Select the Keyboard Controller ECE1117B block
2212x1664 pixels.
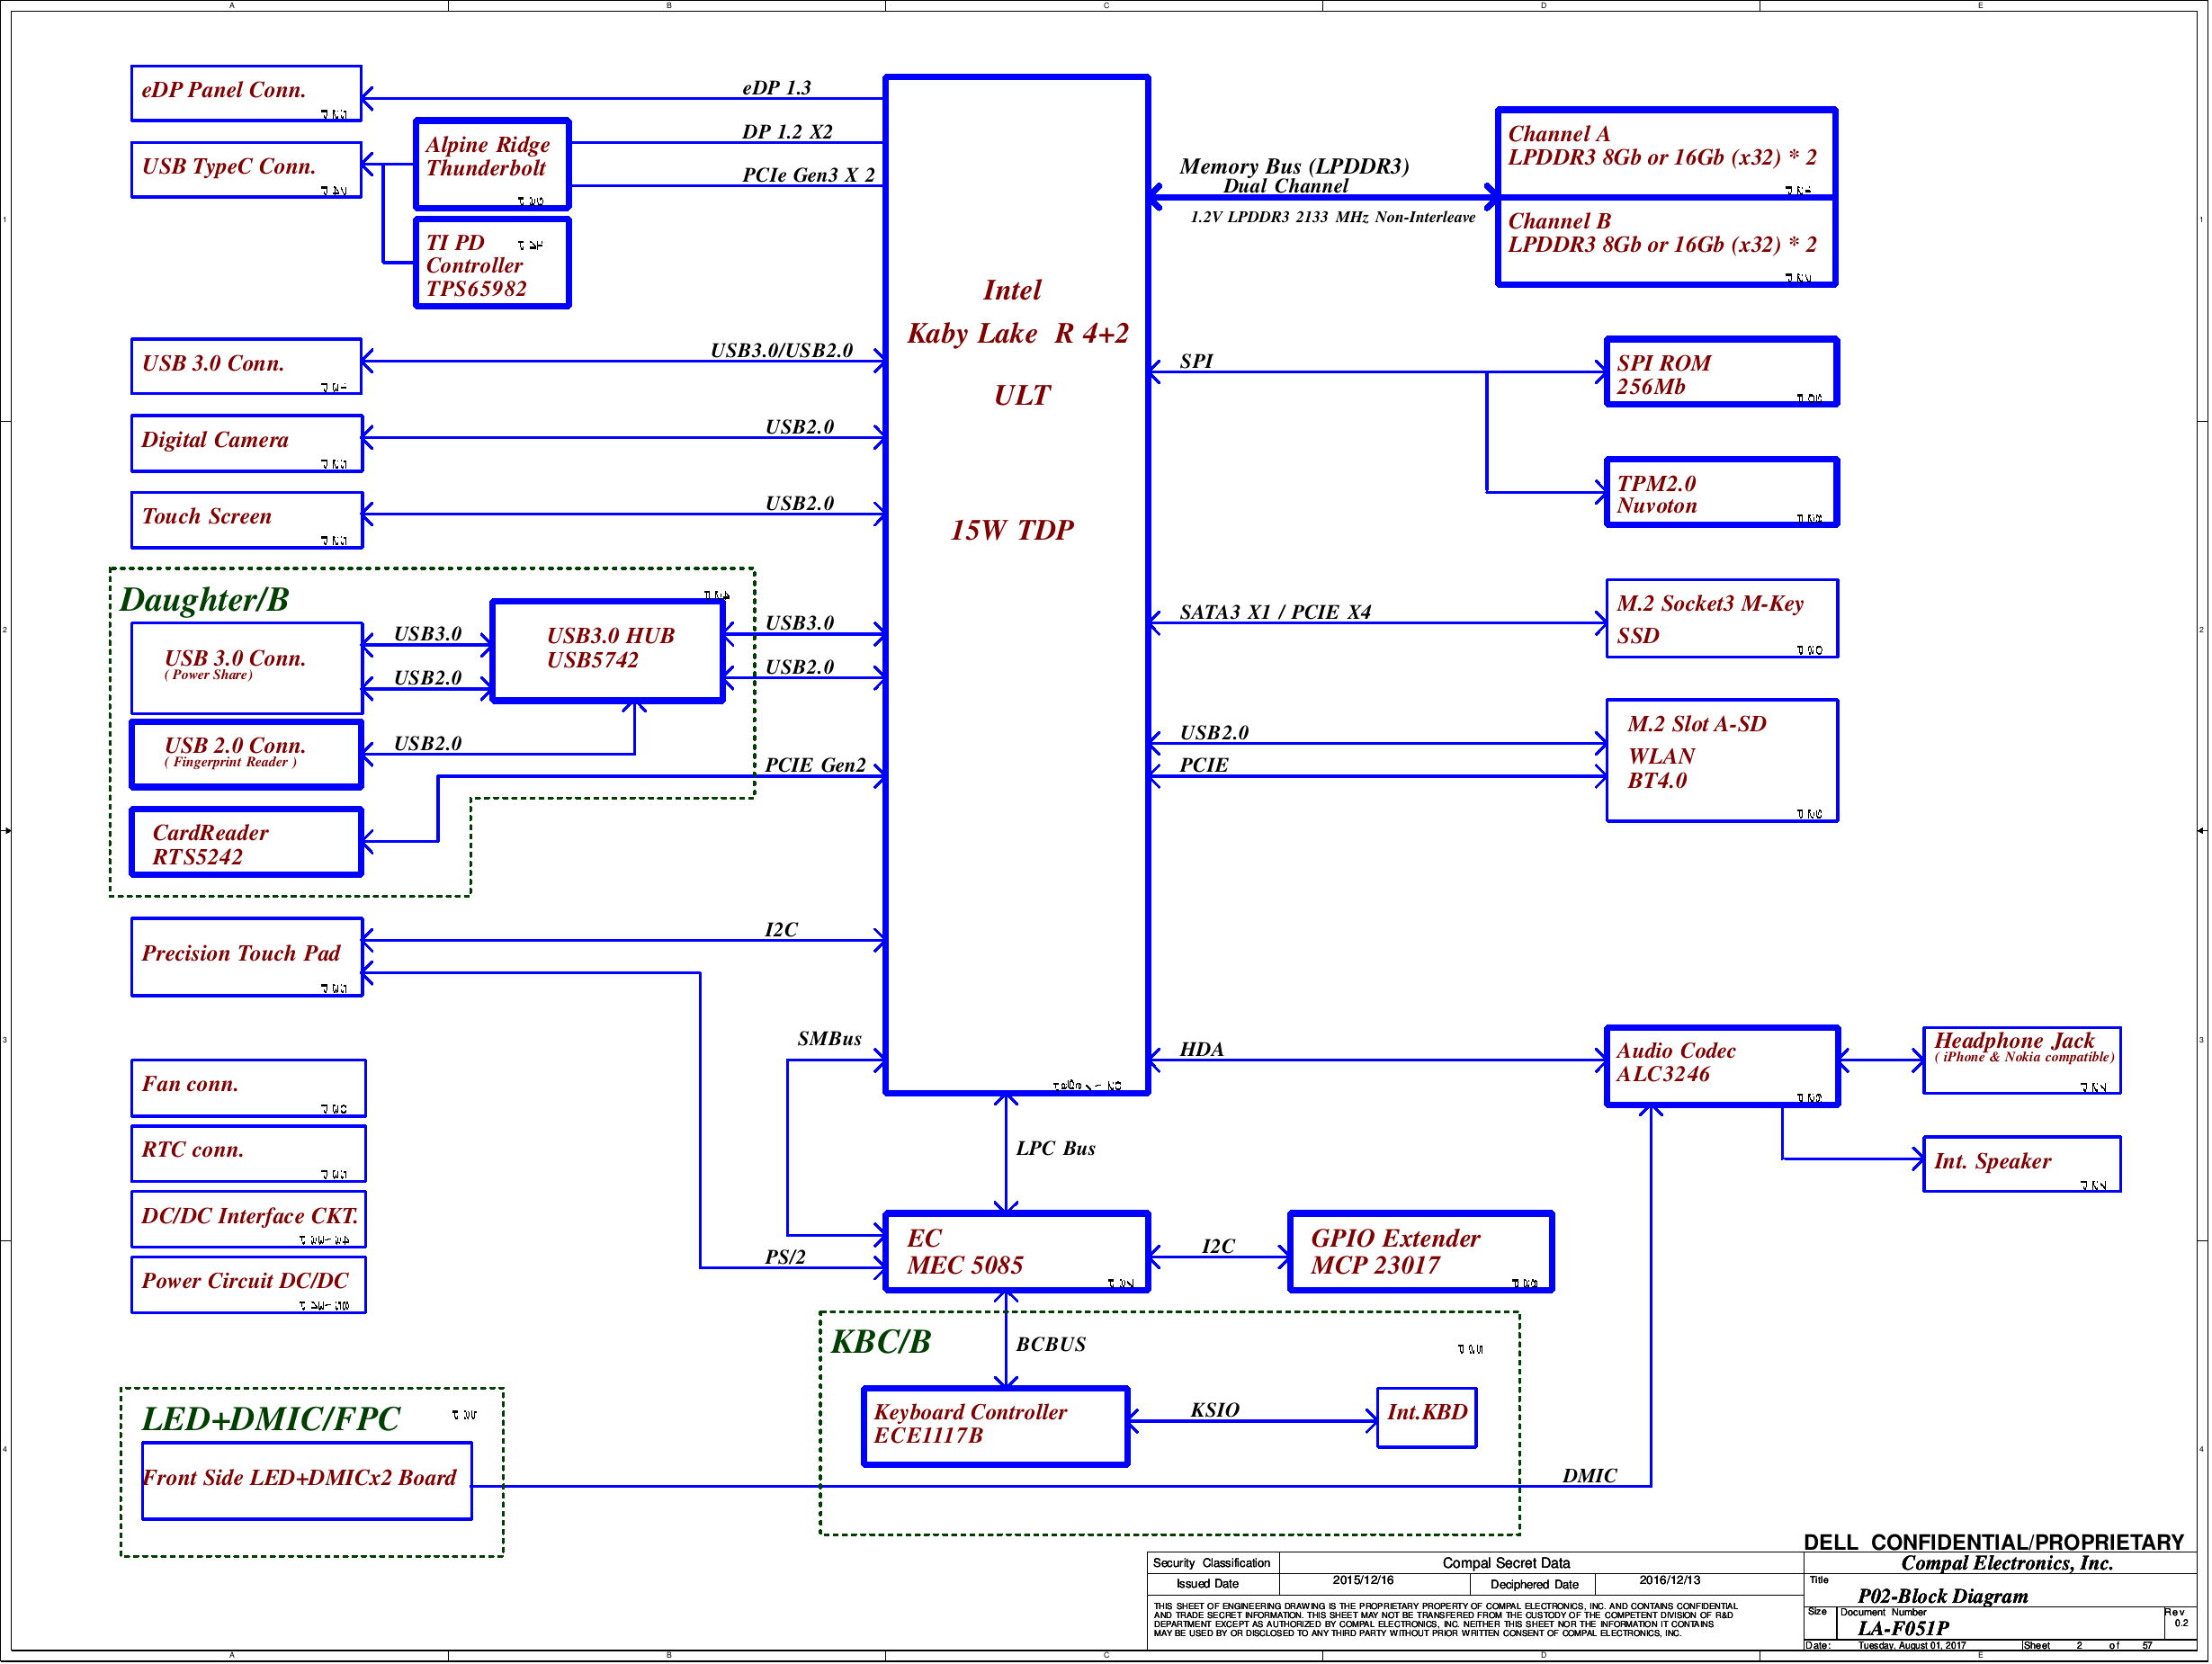point(995,1427)
